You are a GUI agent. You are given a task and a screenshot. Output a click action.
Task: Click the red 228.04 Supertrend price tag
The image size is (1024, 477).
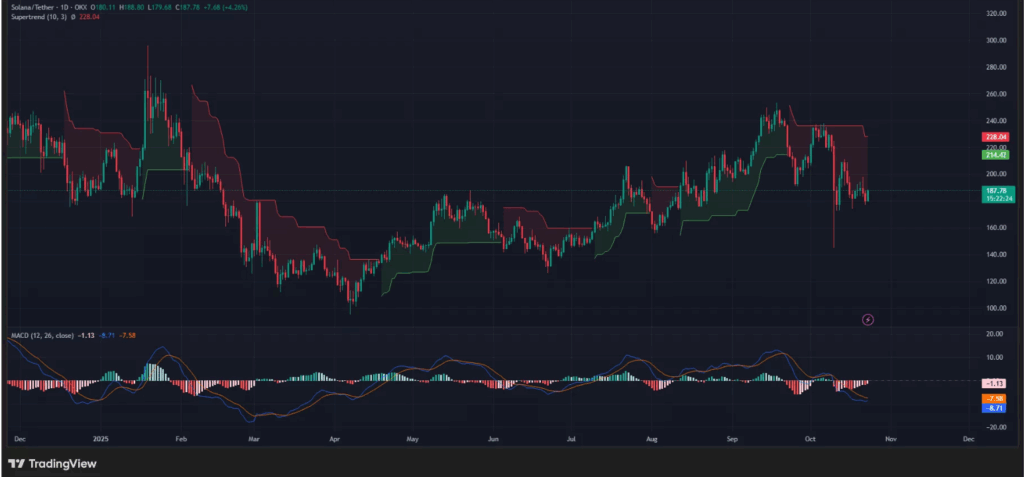(x=995, y=137)
